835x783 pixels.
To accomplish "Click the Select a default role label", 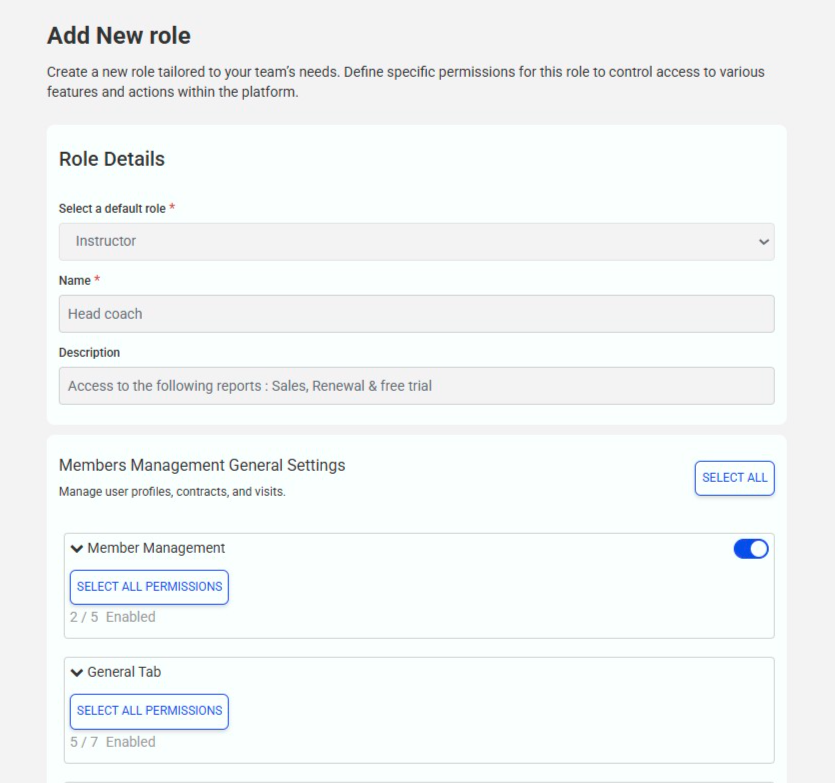I will [x=112, y=209].
